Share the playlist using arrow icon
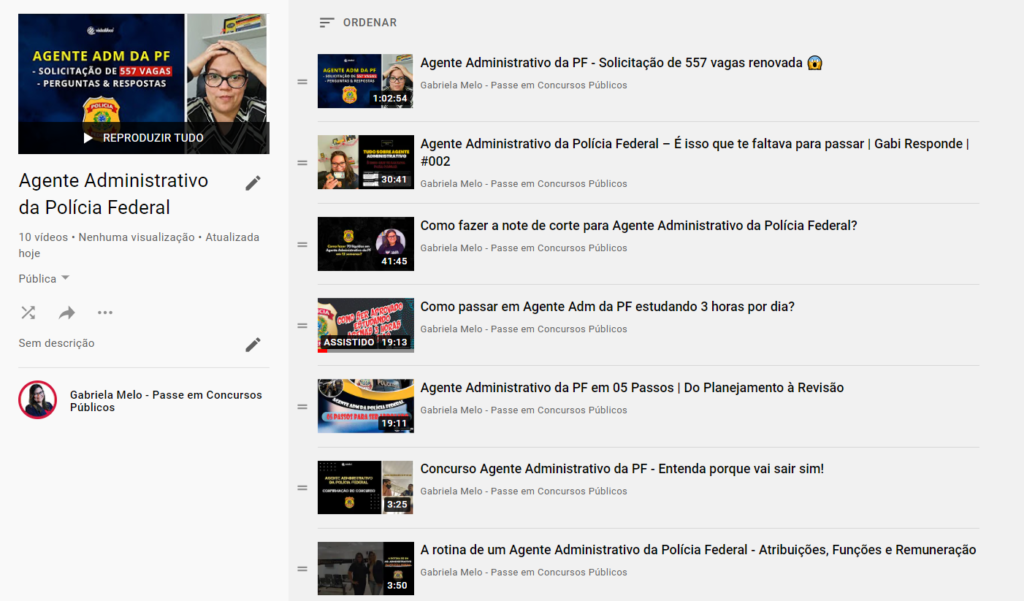This screenshot has height=601, width=1024. pyautogui.click(x=67, y=313)
